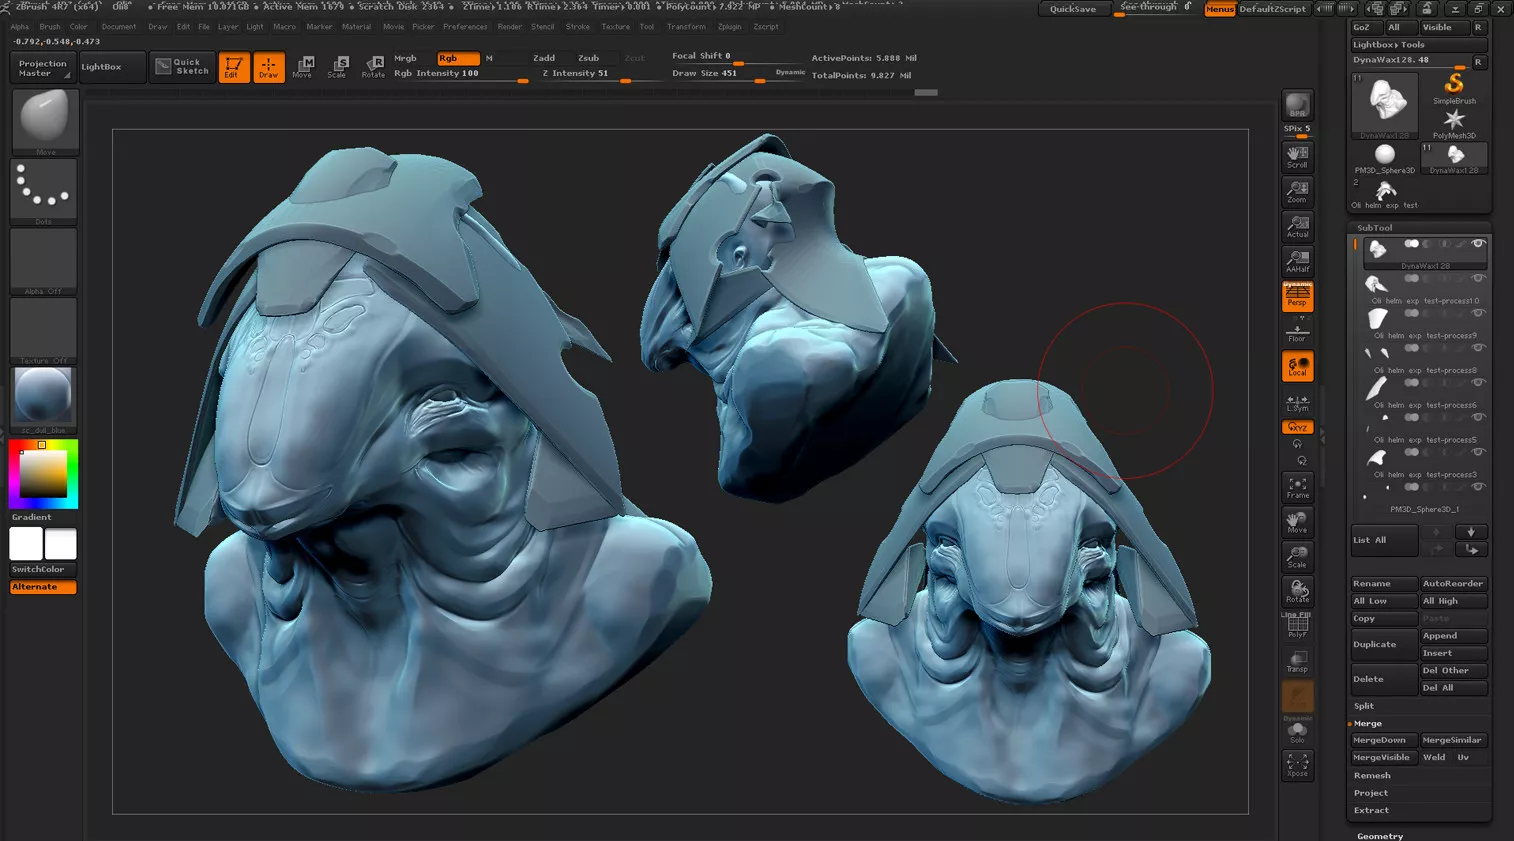Hide the DynaWax128 subtool with eye icon

pos(1478,244)
